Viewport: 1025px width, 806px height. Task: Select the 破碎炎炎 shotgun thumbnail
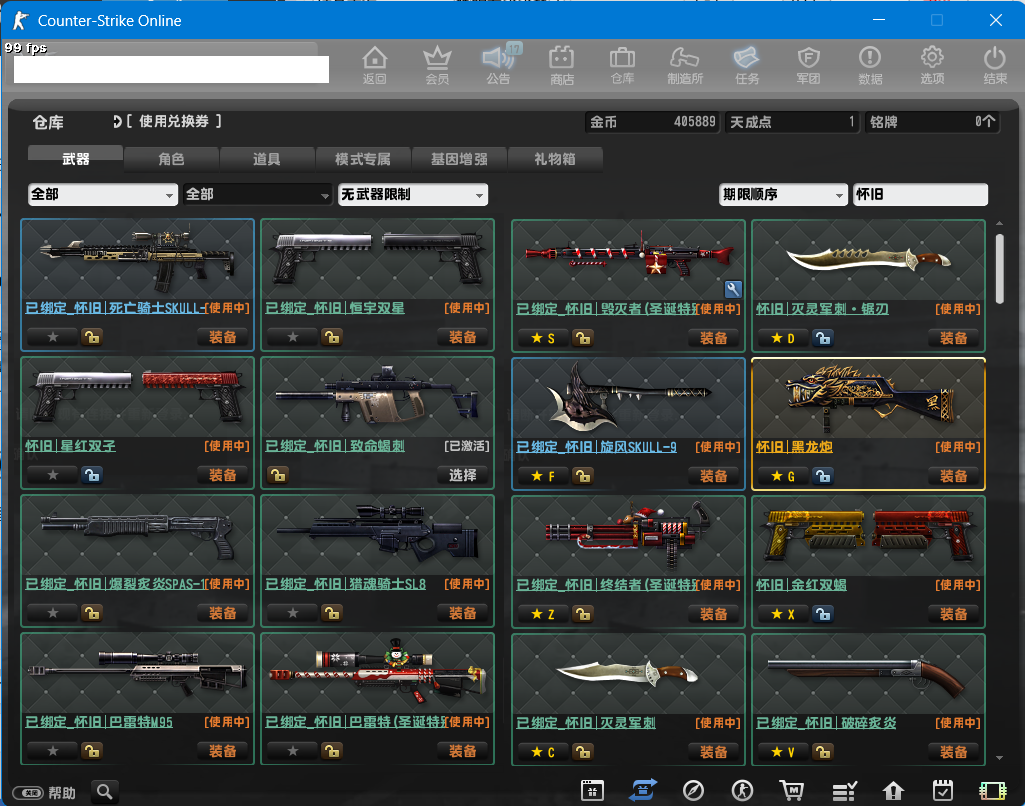[x=868, y=673]
